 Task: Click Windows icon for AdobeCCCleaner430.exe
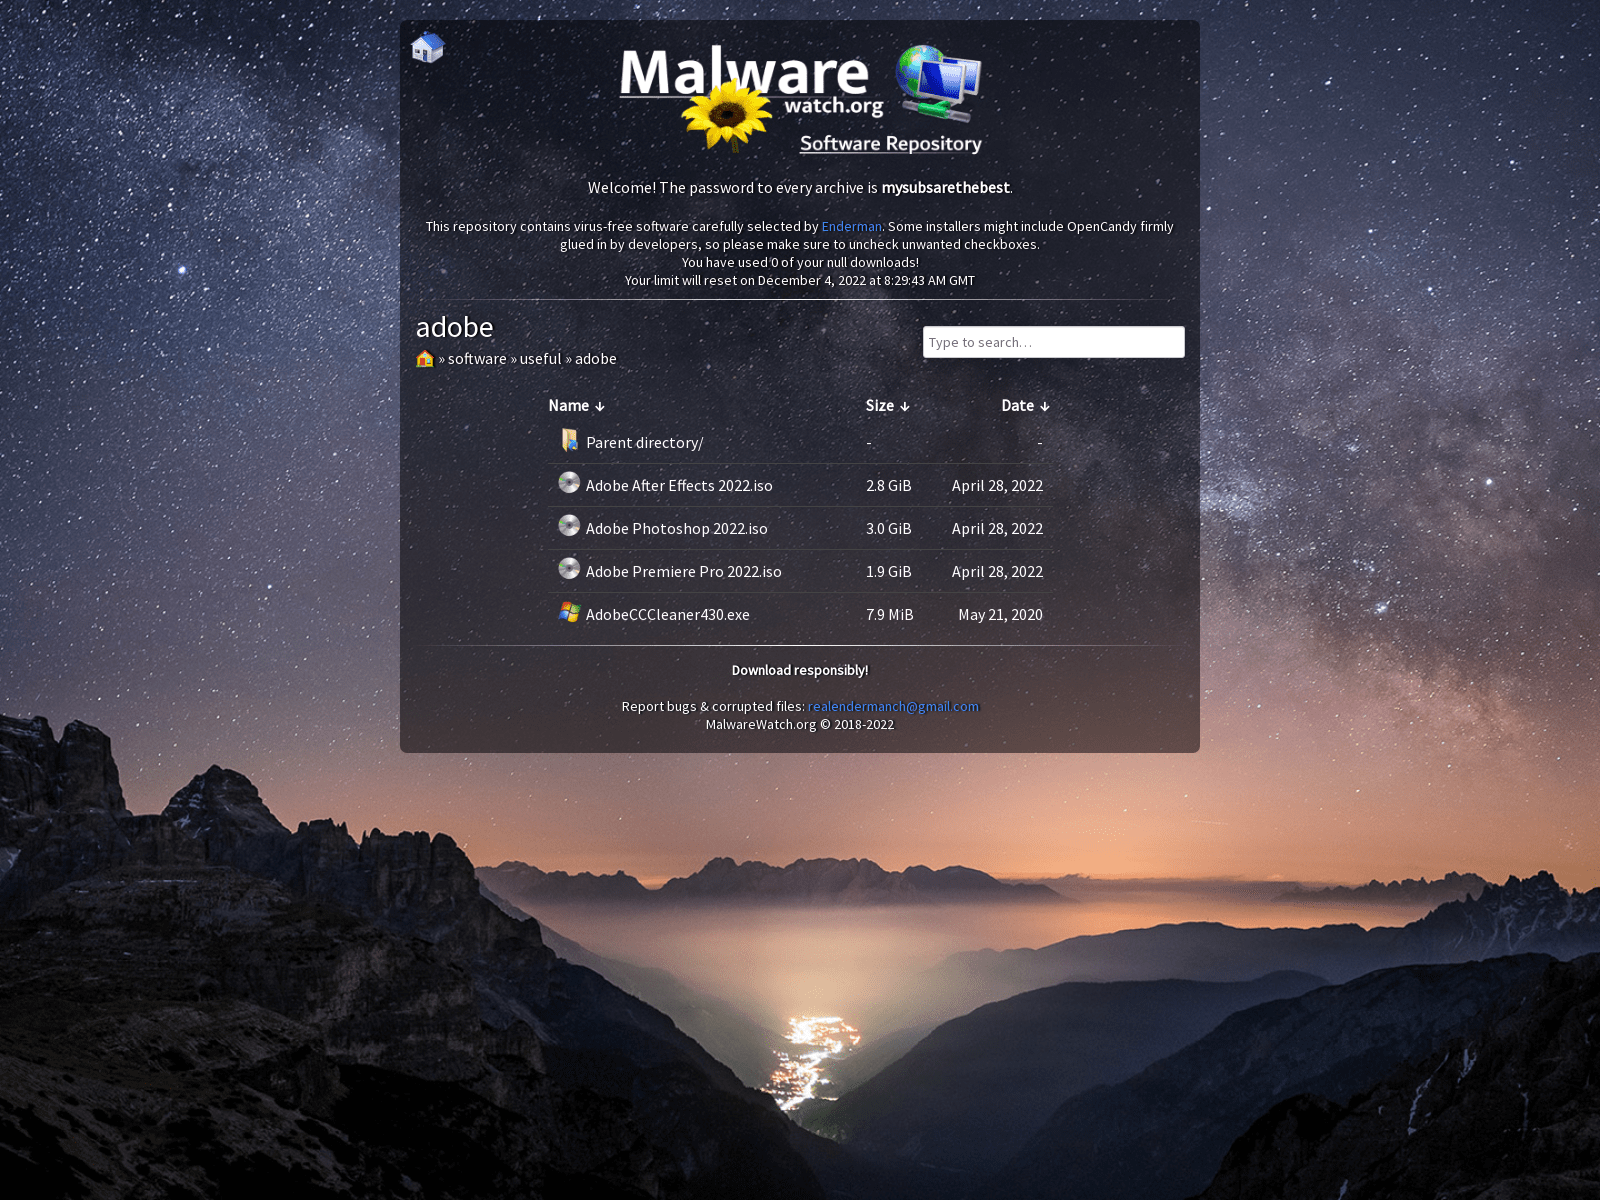569,612
